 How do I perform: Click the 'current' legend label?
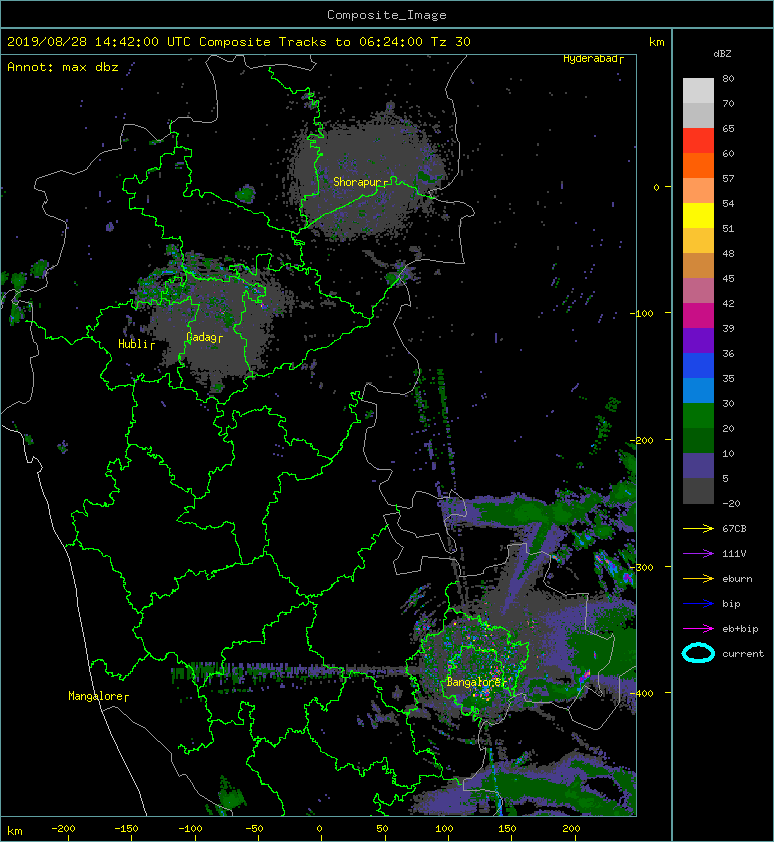click(743, 654)
